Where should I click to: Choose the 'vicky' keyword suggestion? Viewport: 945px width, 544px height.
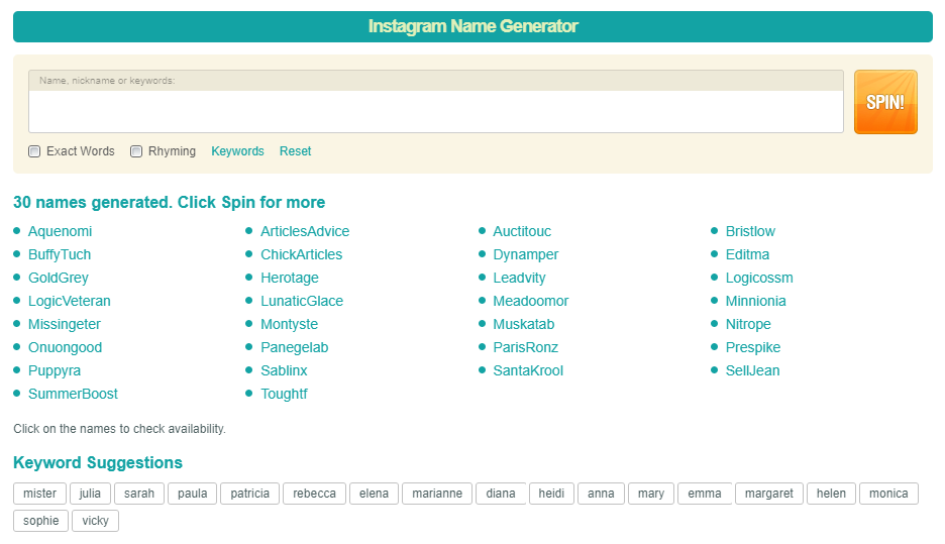pos(95,521)
